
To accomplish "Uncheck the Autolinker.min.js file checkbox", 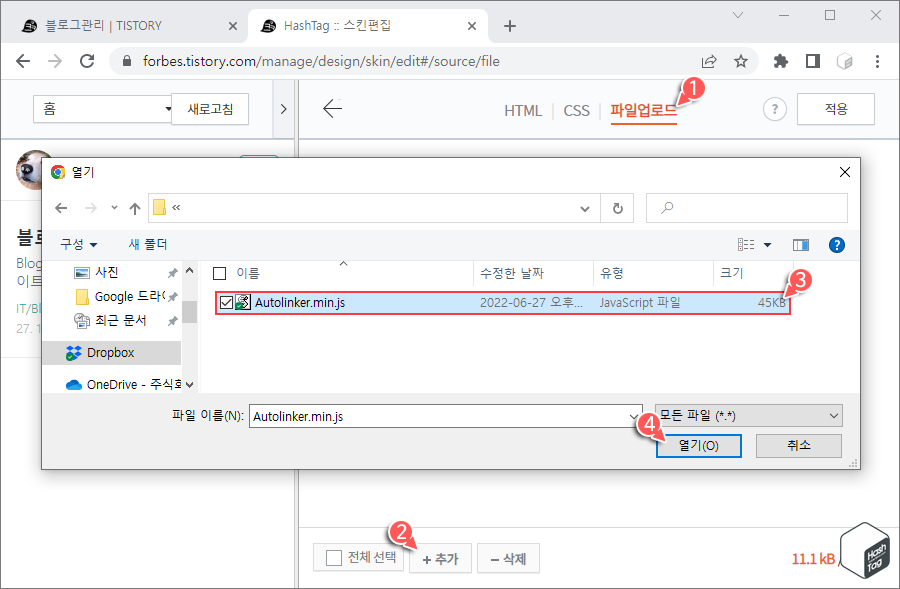I will (228, 302).
